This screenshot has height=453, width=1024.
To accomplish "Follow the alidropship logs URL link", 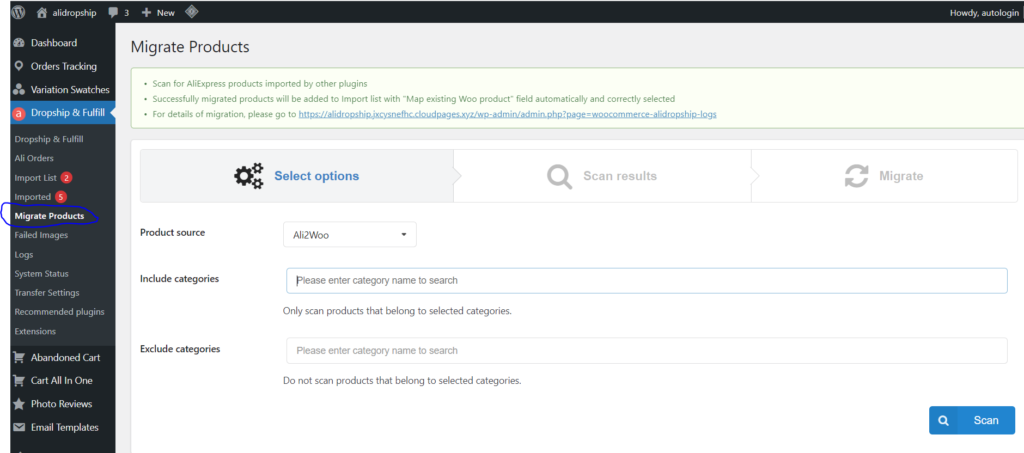I will [507, 114].
